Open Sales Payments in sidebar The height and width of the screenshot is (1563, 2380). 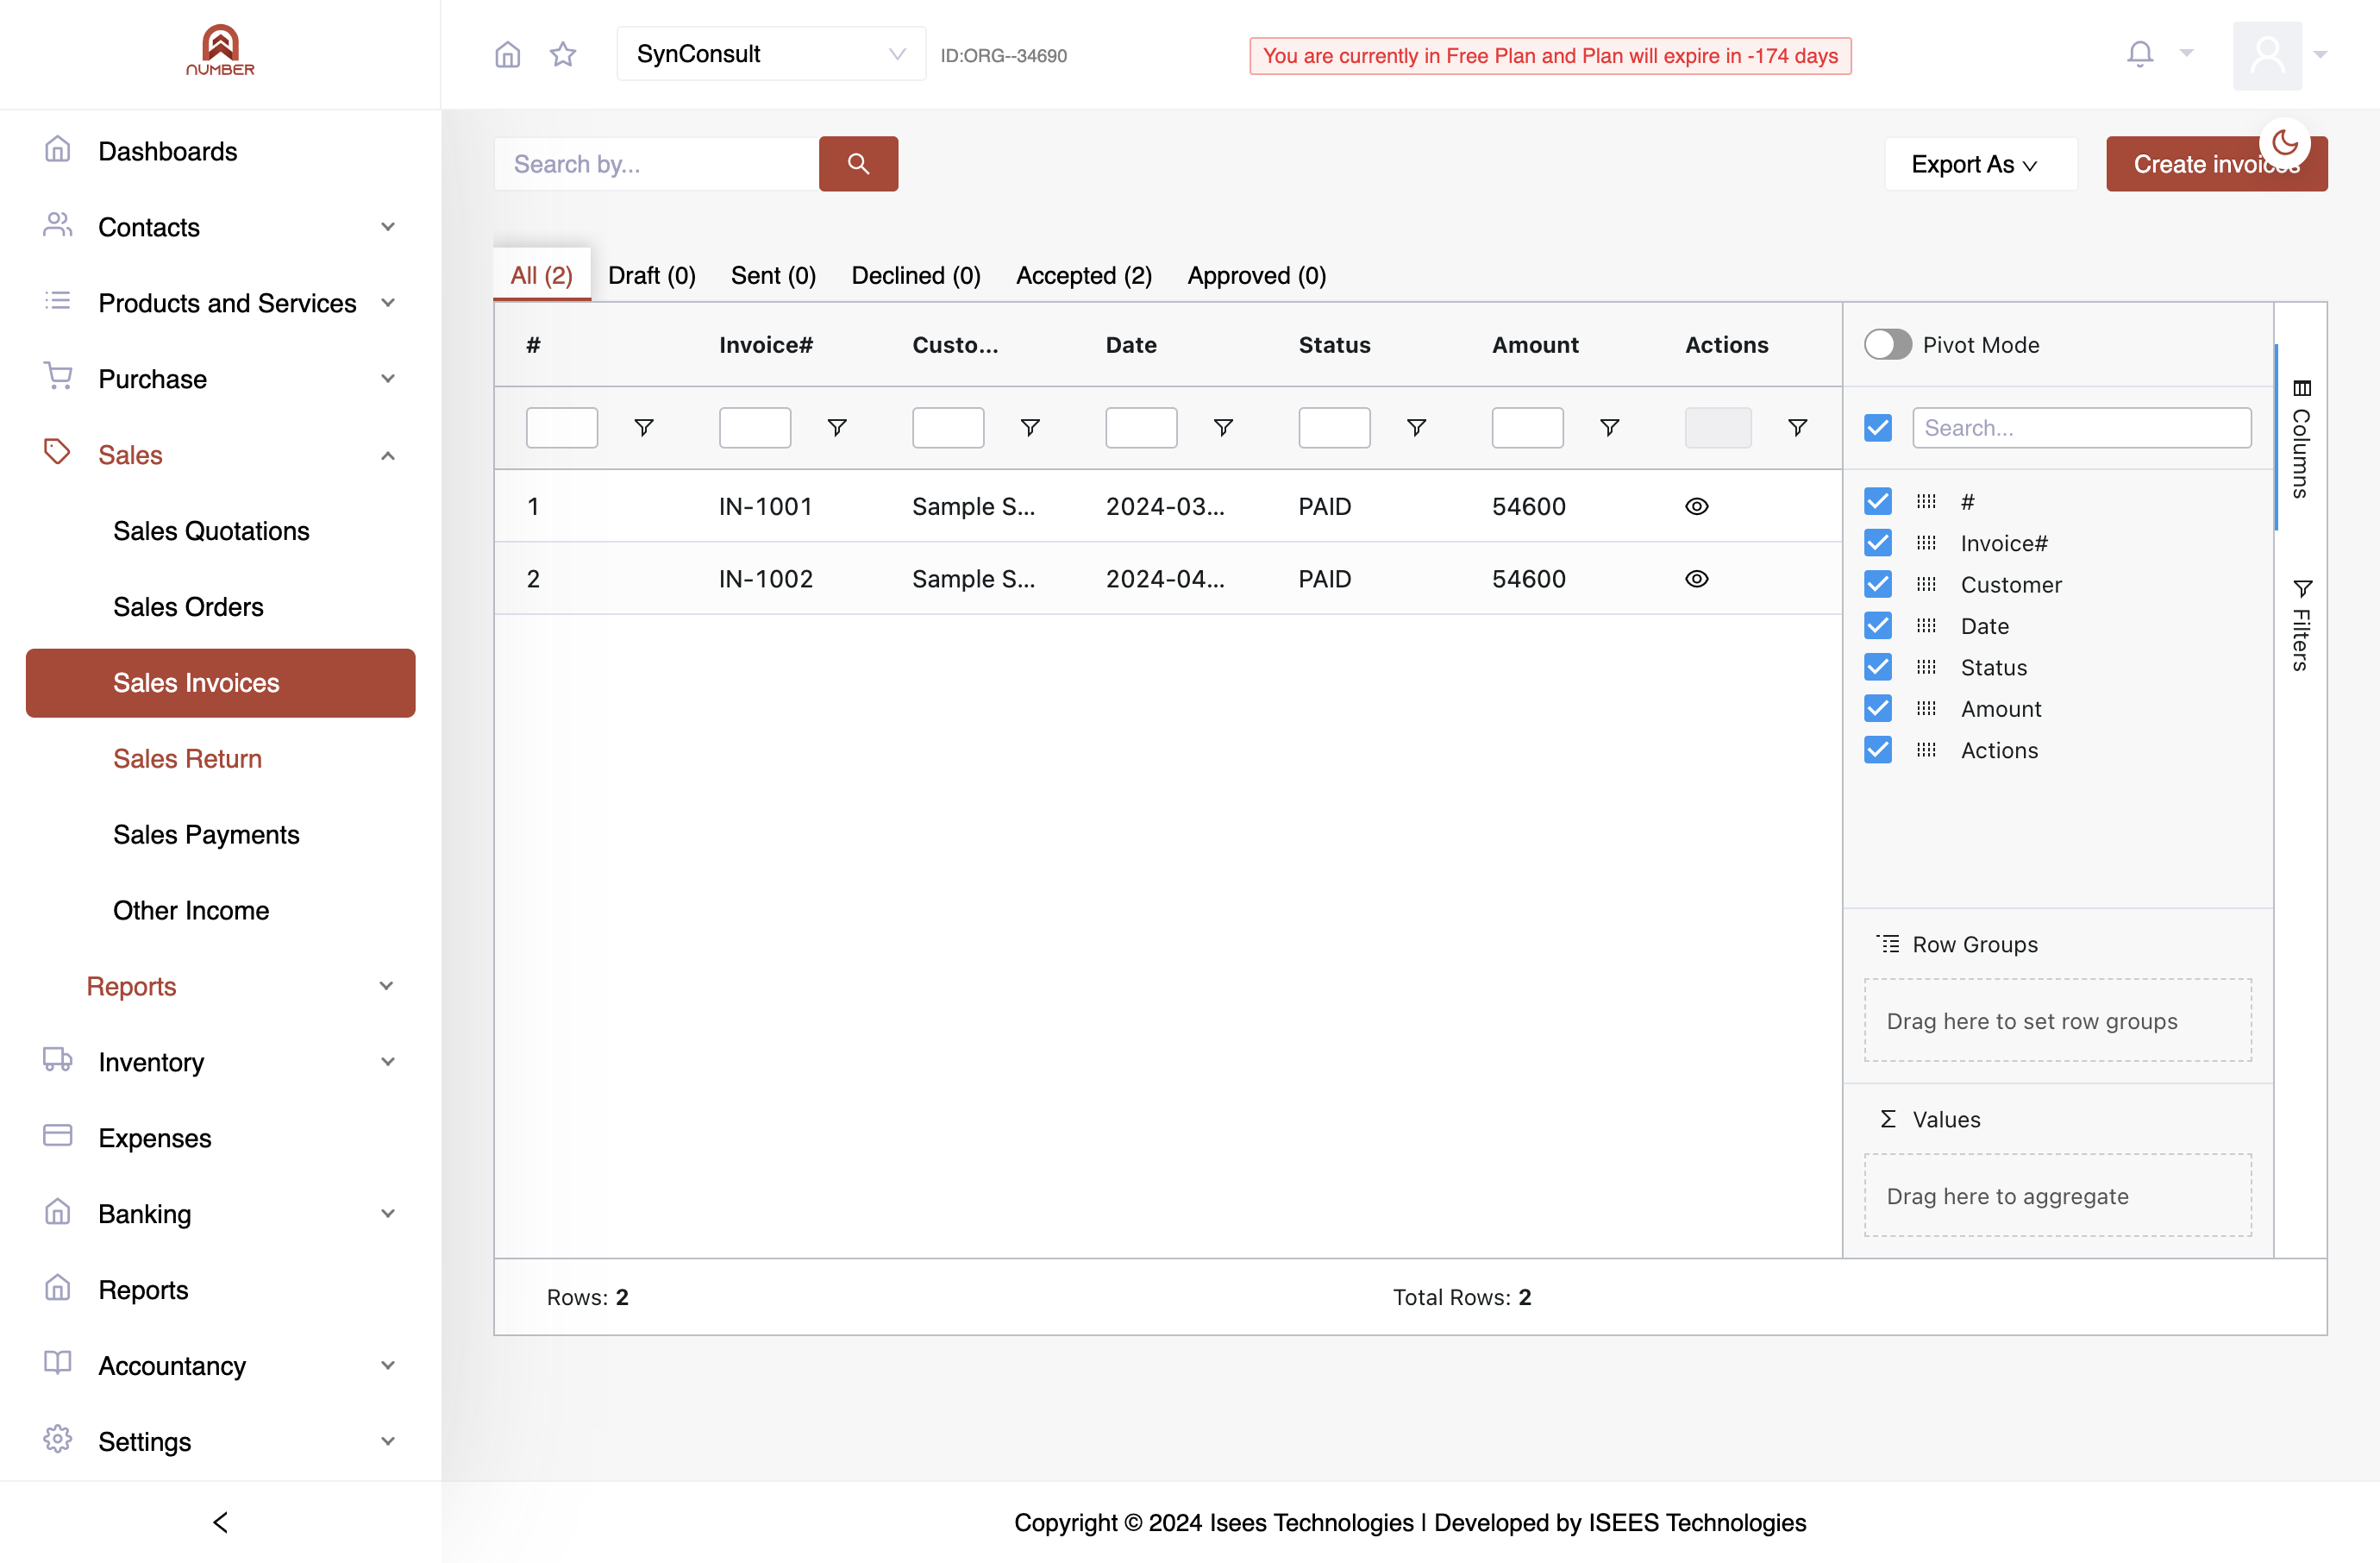(206, 834)
